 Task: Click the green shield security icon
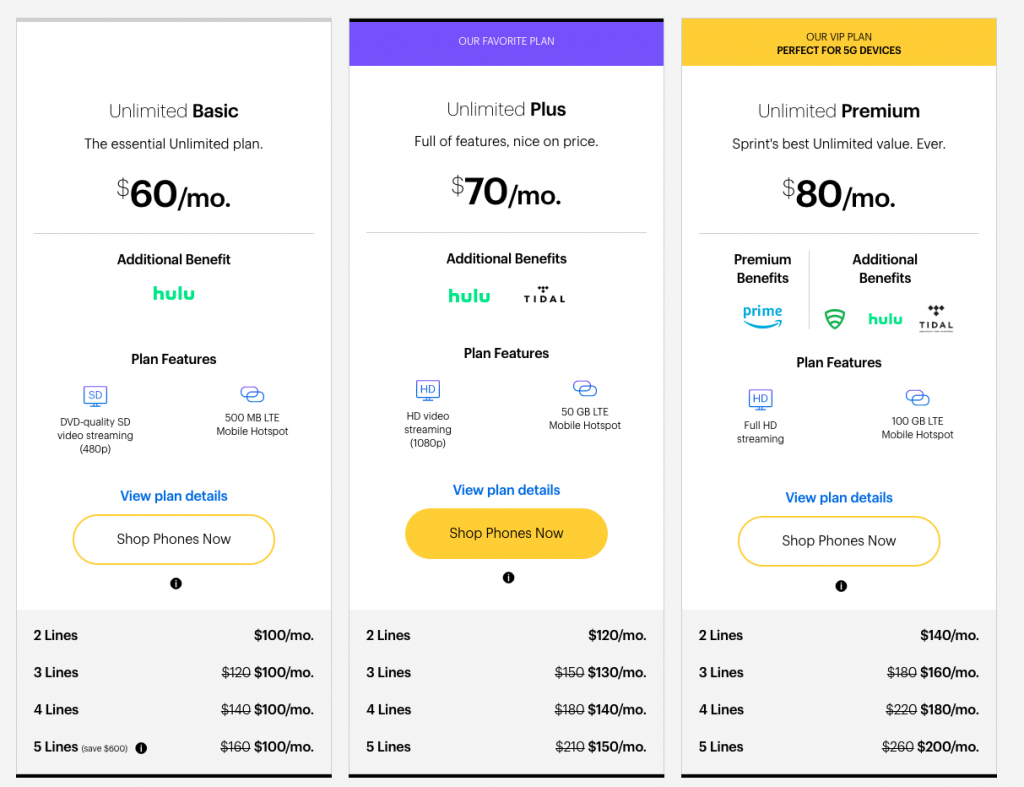point(834,319)
